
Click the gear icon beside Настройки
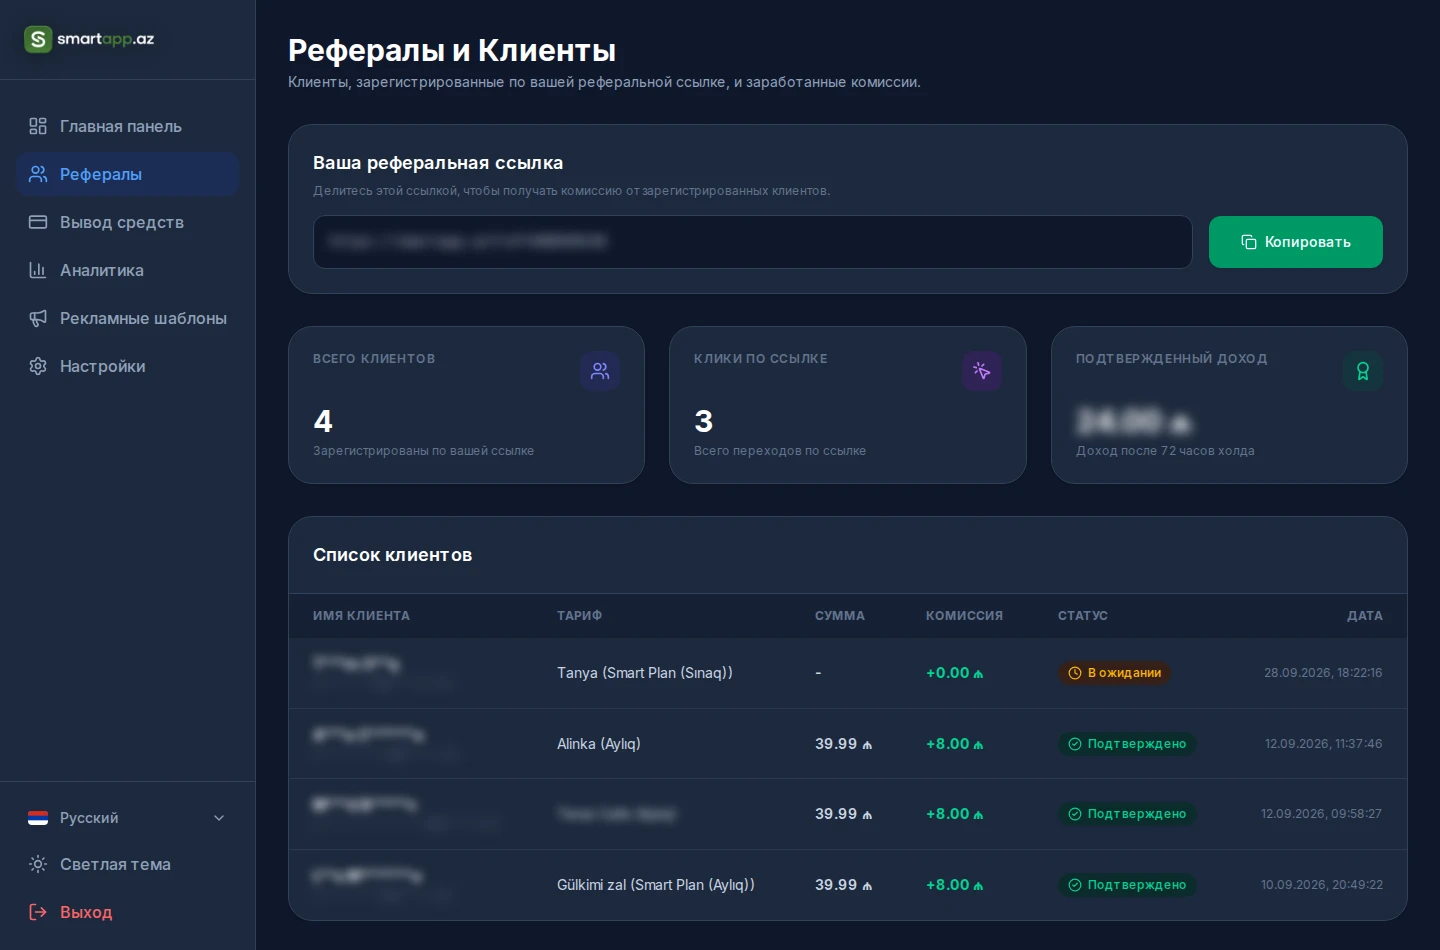point(38,366)
